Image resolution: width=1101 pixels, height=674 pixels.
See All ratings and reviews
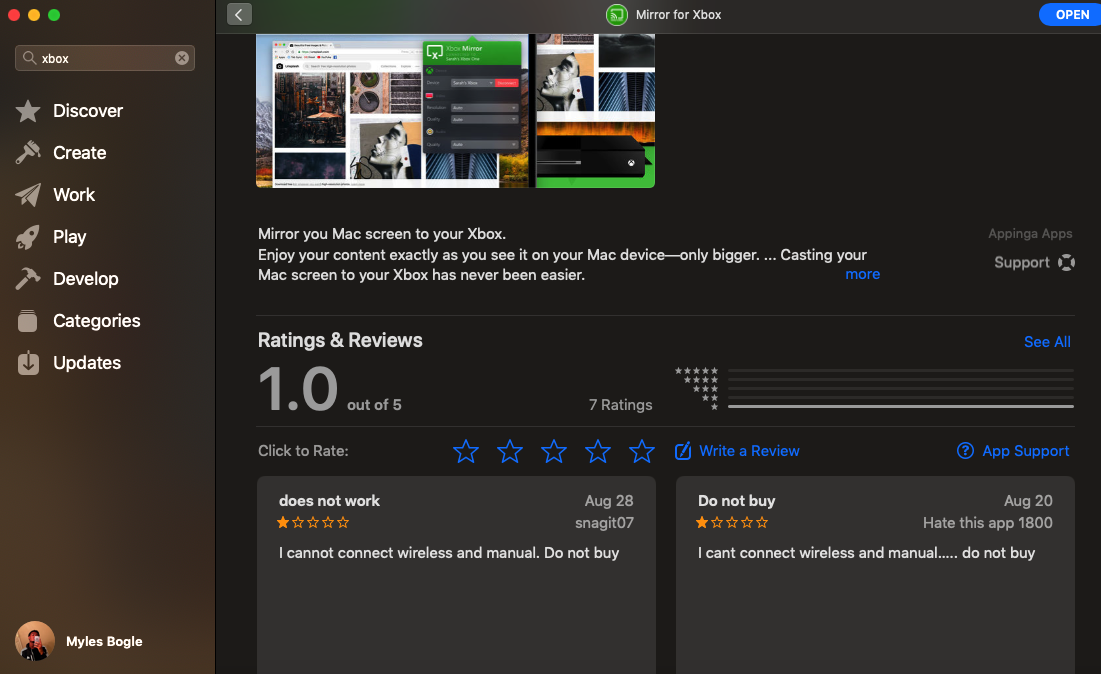point(1047,342)
